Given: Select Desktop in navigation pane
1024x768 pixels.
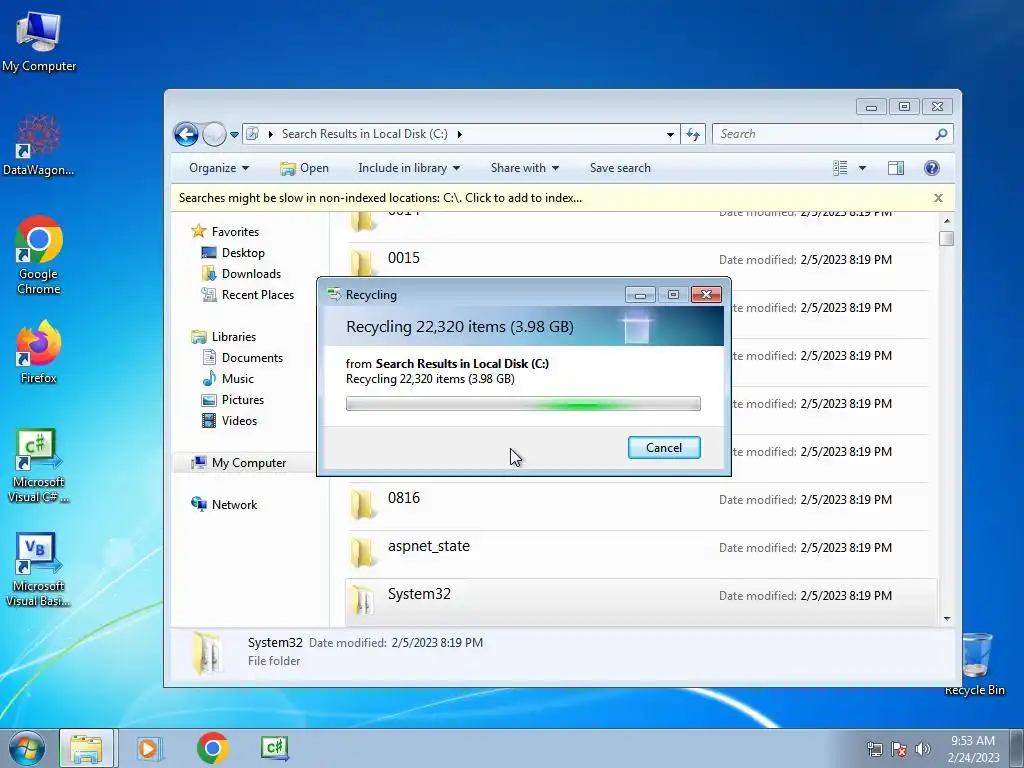Looking at the screenshot, I should pos(234,253).
